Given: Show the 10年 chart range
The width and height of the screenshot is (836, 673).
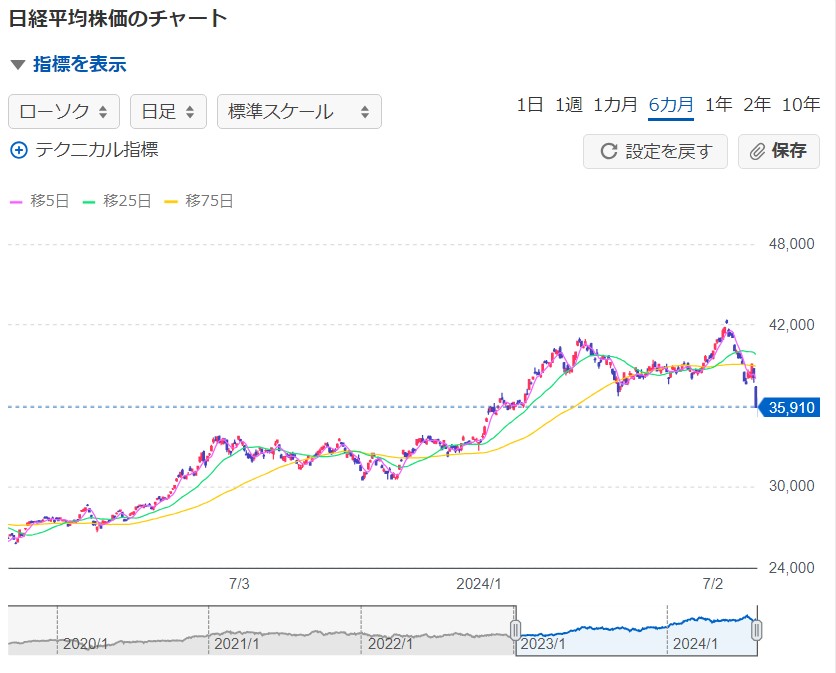Looking at the screenshot, I should tap(801, 105).
